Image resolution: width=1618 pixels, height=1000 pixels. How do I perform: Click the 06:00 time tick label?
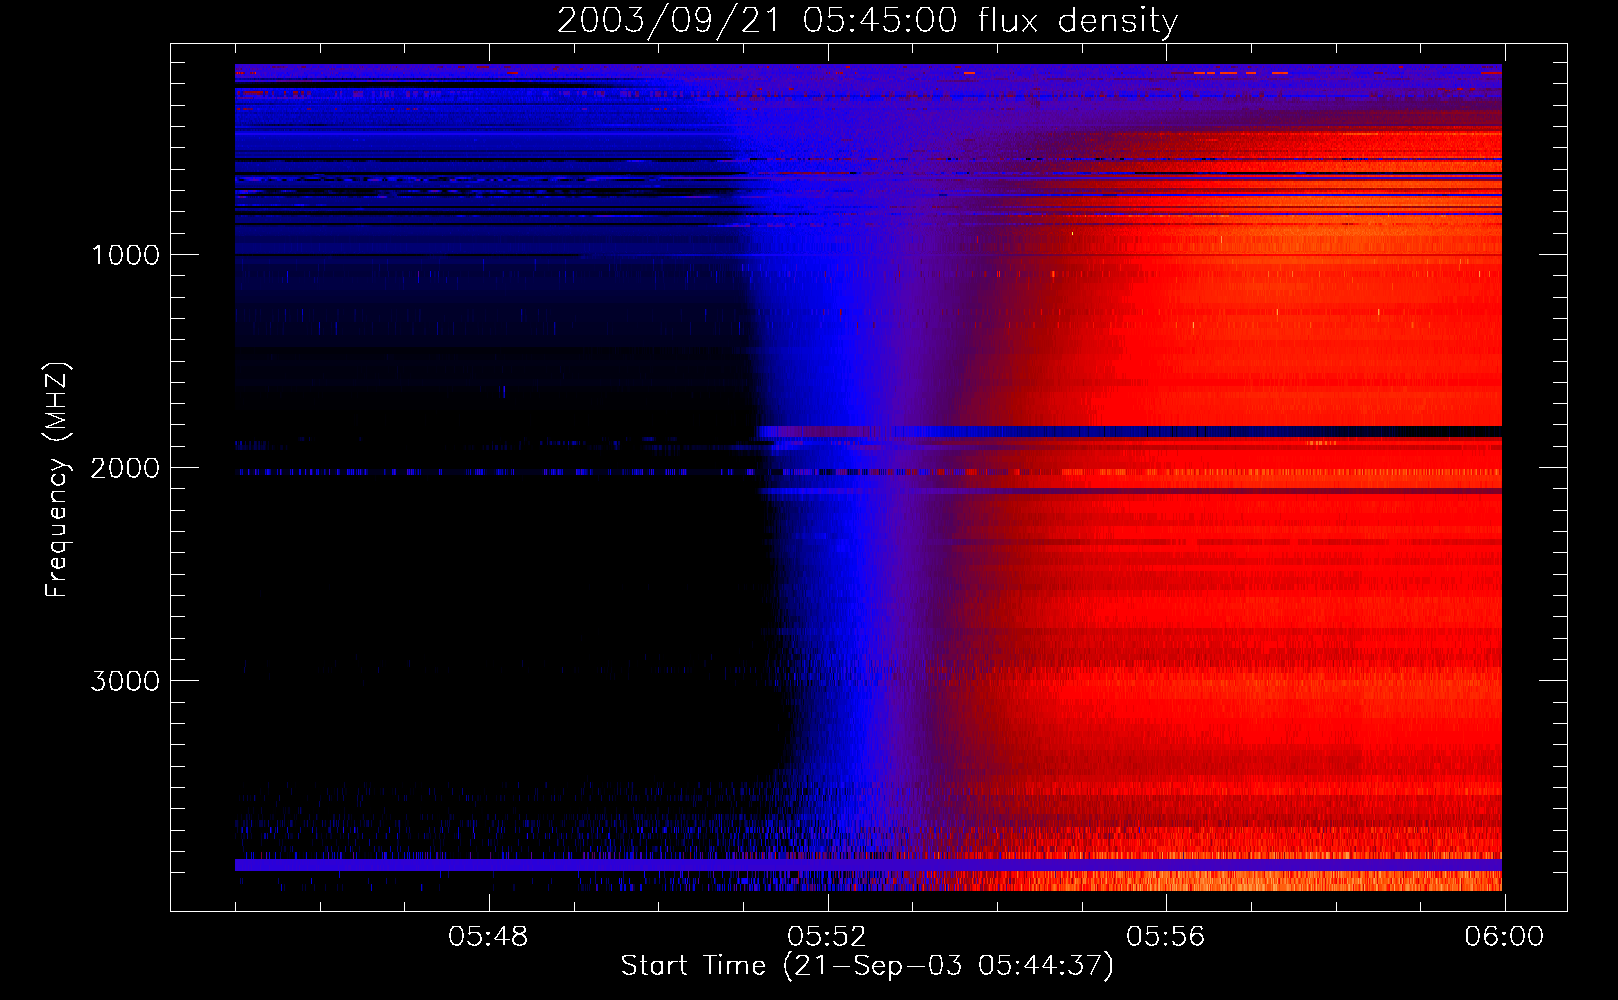pyautogui.click(x=1504, y=937)
